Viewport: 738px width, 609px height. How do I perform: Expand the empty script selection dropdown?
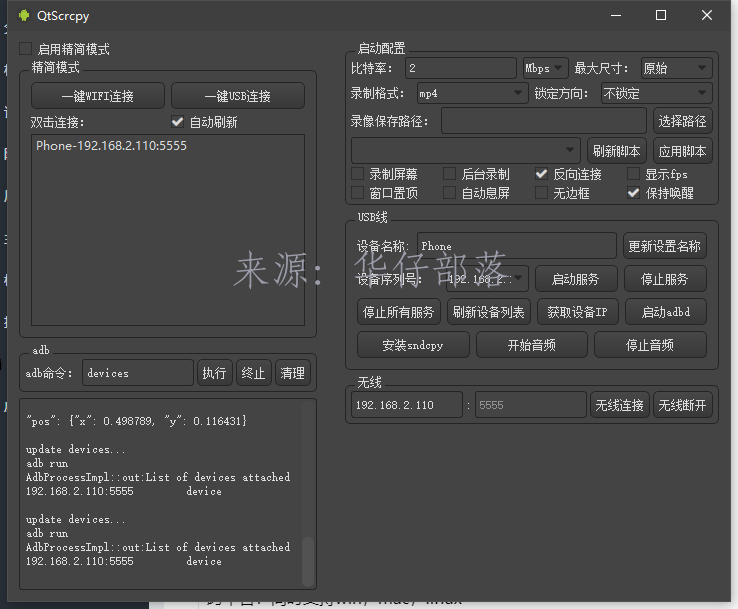pos(465,151)
